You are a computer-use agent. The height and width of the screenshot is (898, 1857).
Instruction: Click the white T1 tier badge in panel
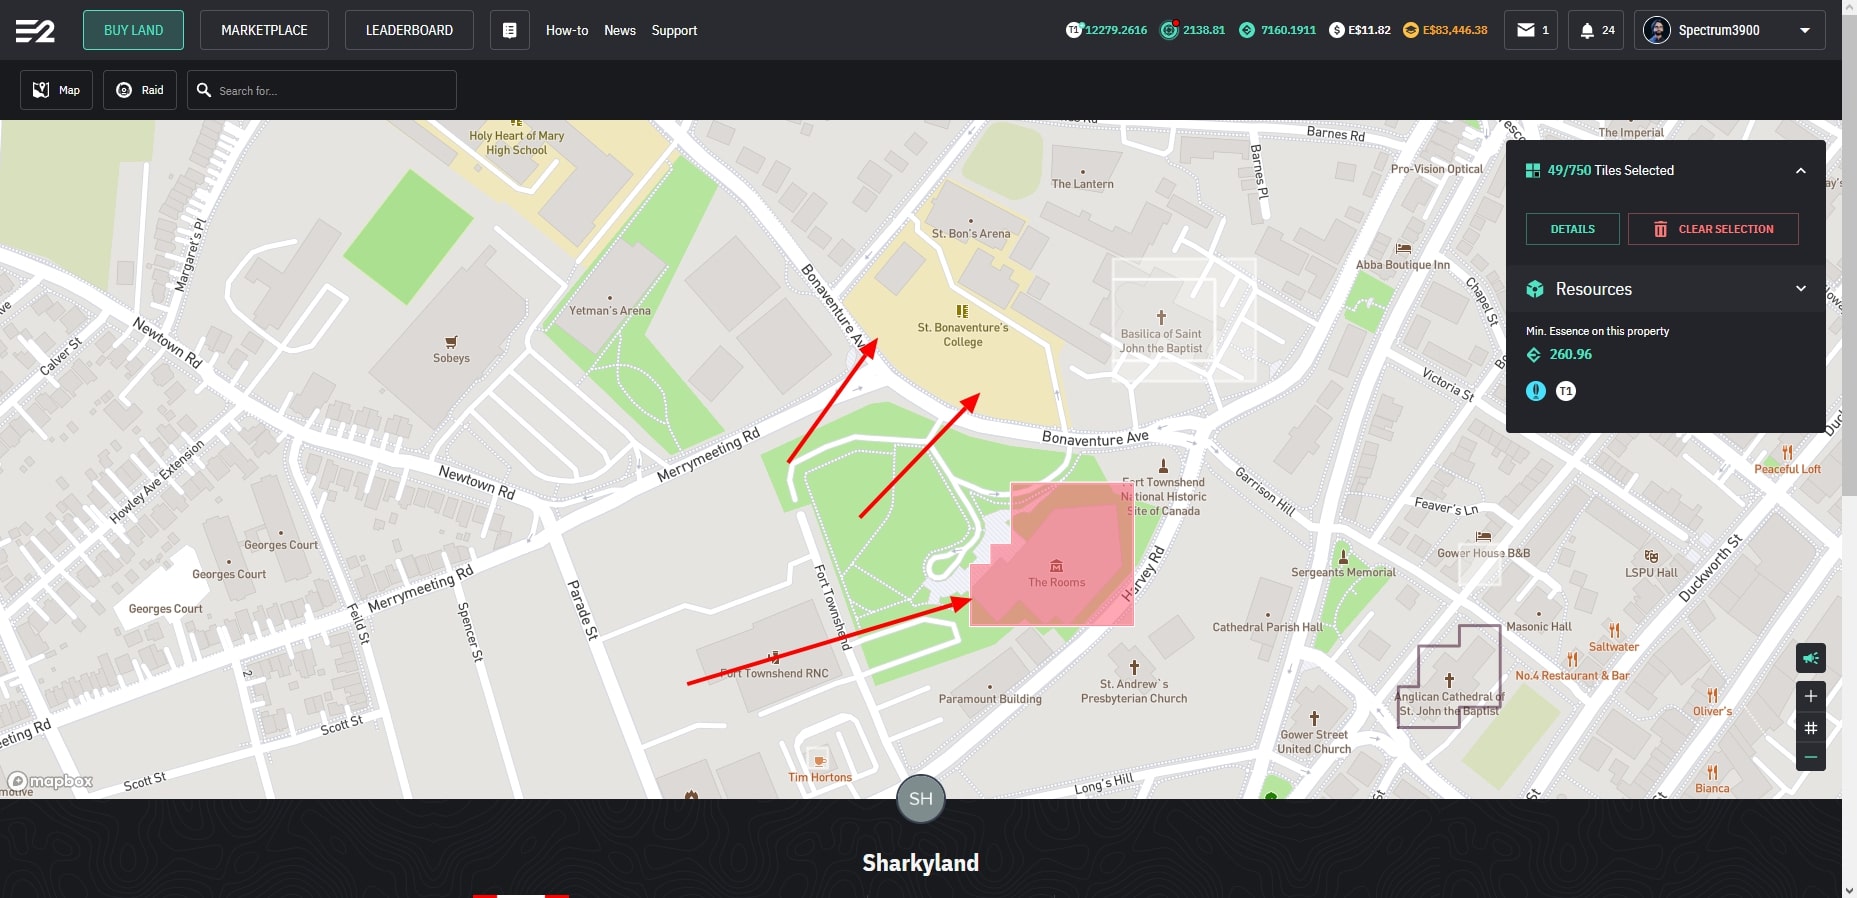coord(1566,391)
